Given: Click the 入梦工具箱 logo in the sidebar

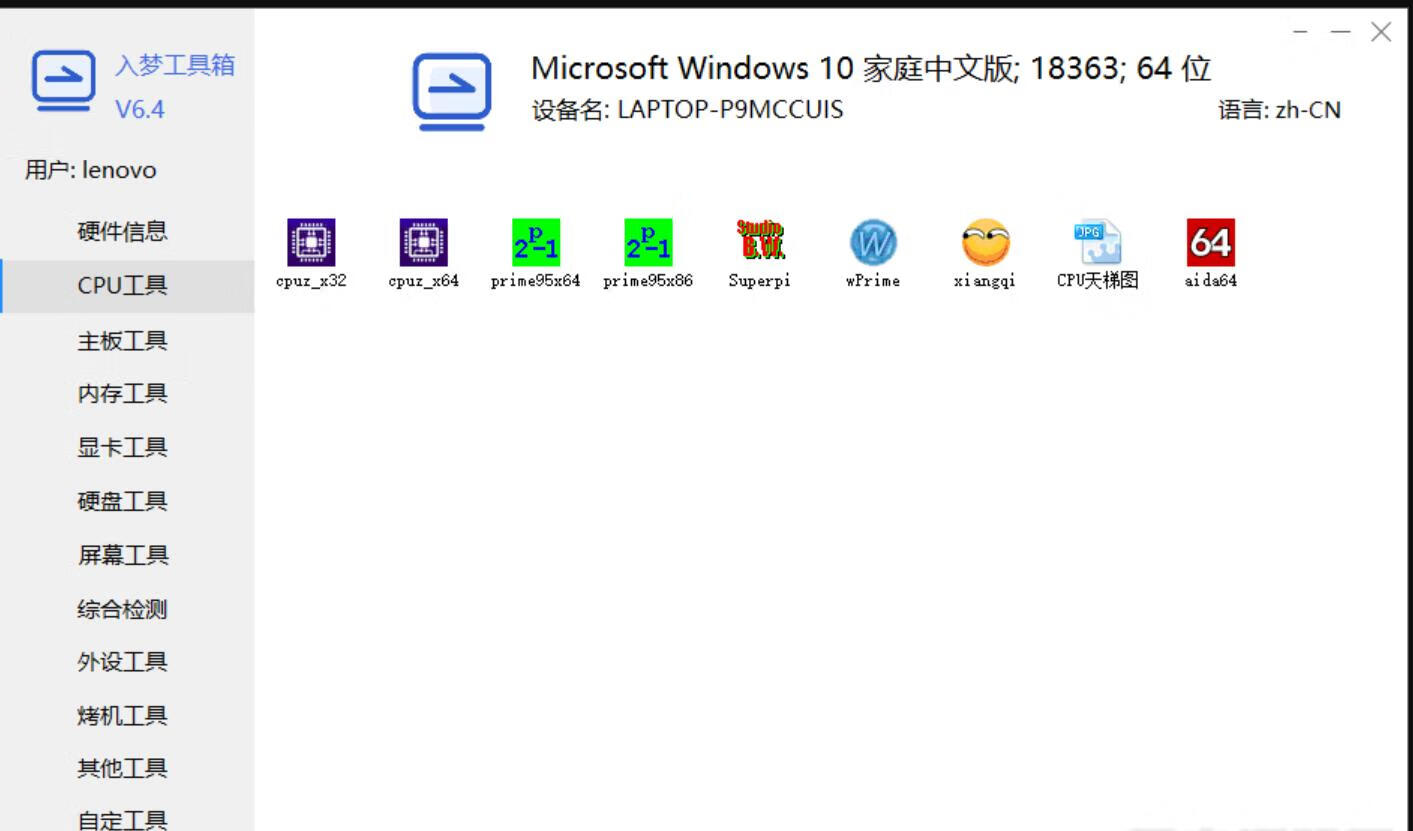Looking at the screenshot, I should 64,81.
